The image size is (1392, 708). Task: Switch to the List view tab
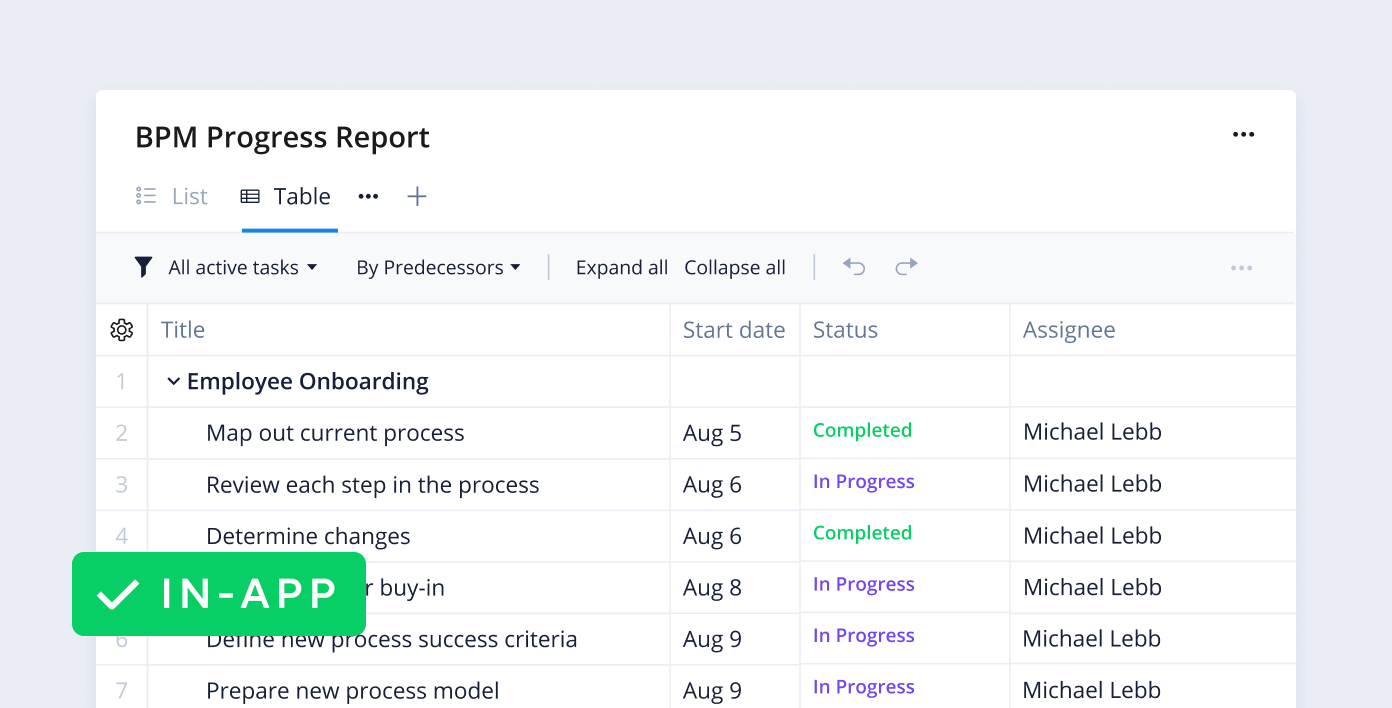point(189,196)
